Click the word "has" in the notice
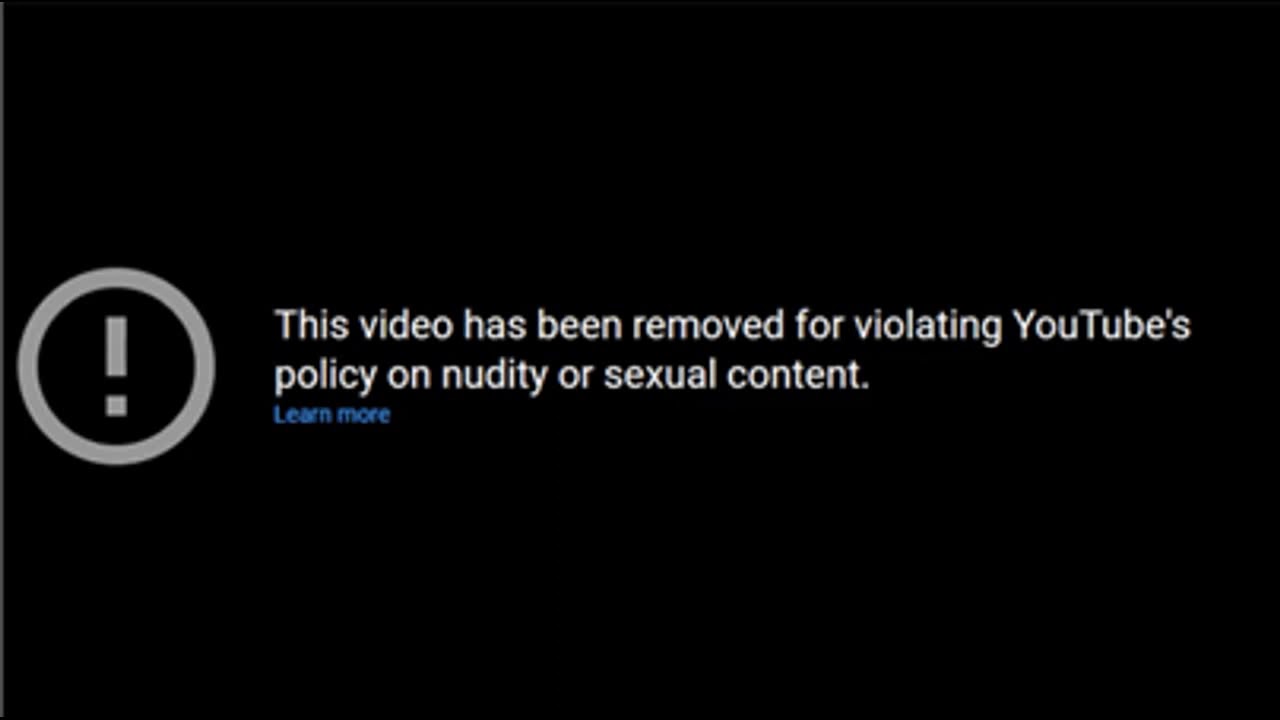 tap(494, 325)
